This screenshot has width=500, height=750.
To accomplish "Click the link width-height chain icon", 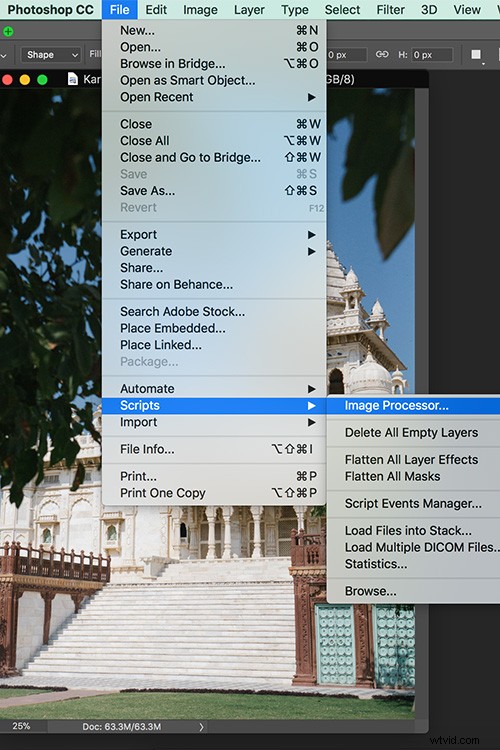I will [x=382, y=54].
